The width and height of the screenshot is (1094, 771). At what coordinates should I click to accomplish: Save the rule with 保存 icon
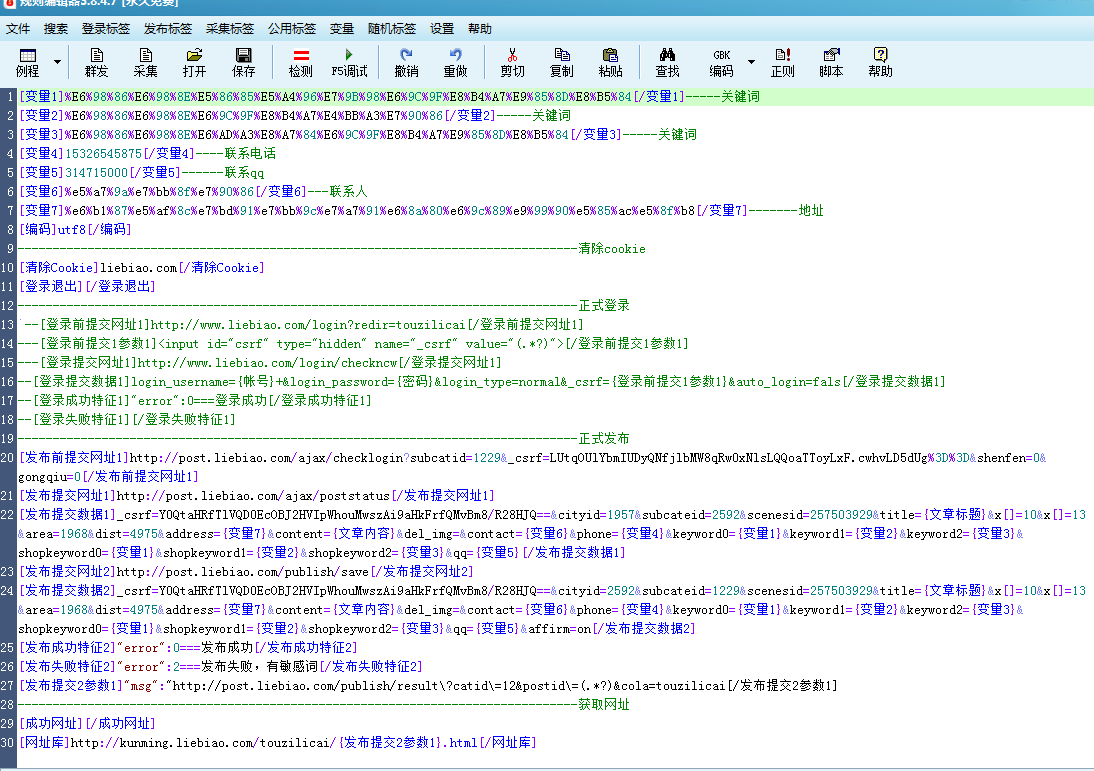tap(243, 62)
